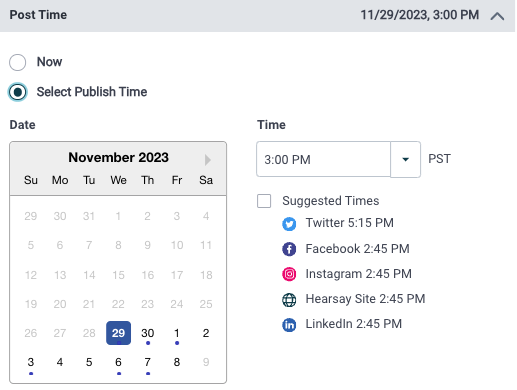
Task: Click the Hearsay Site globe icon
Action: (289, 300)
